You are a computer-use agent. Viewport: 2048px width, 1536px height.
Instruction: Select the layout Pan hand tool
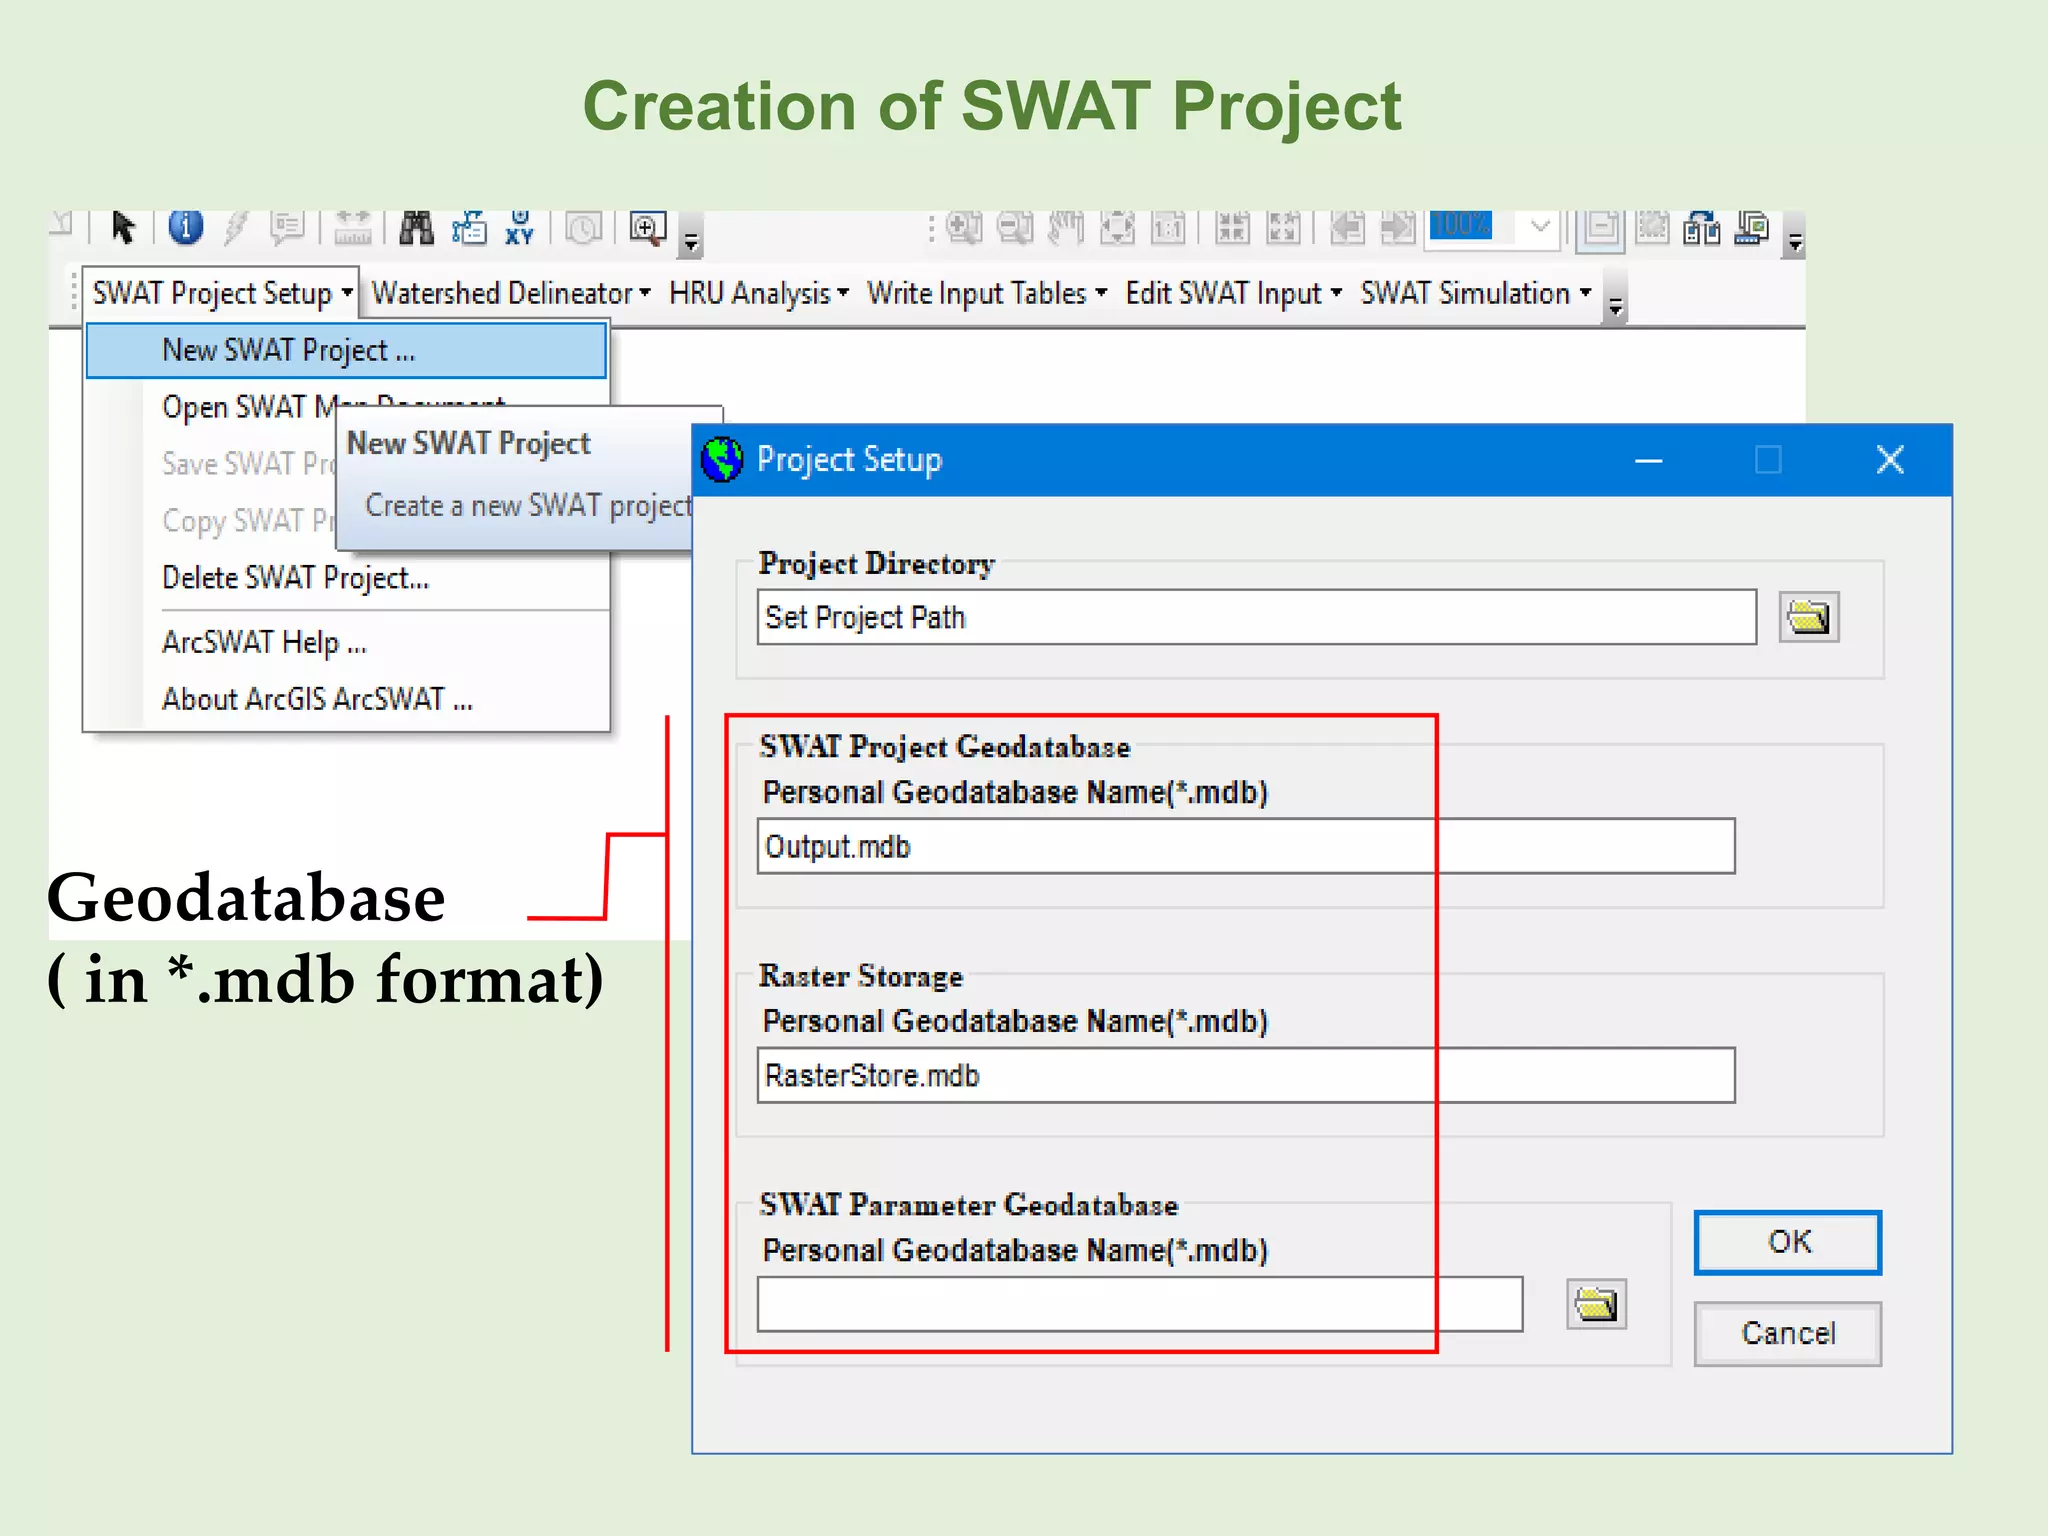[1066, 228]
